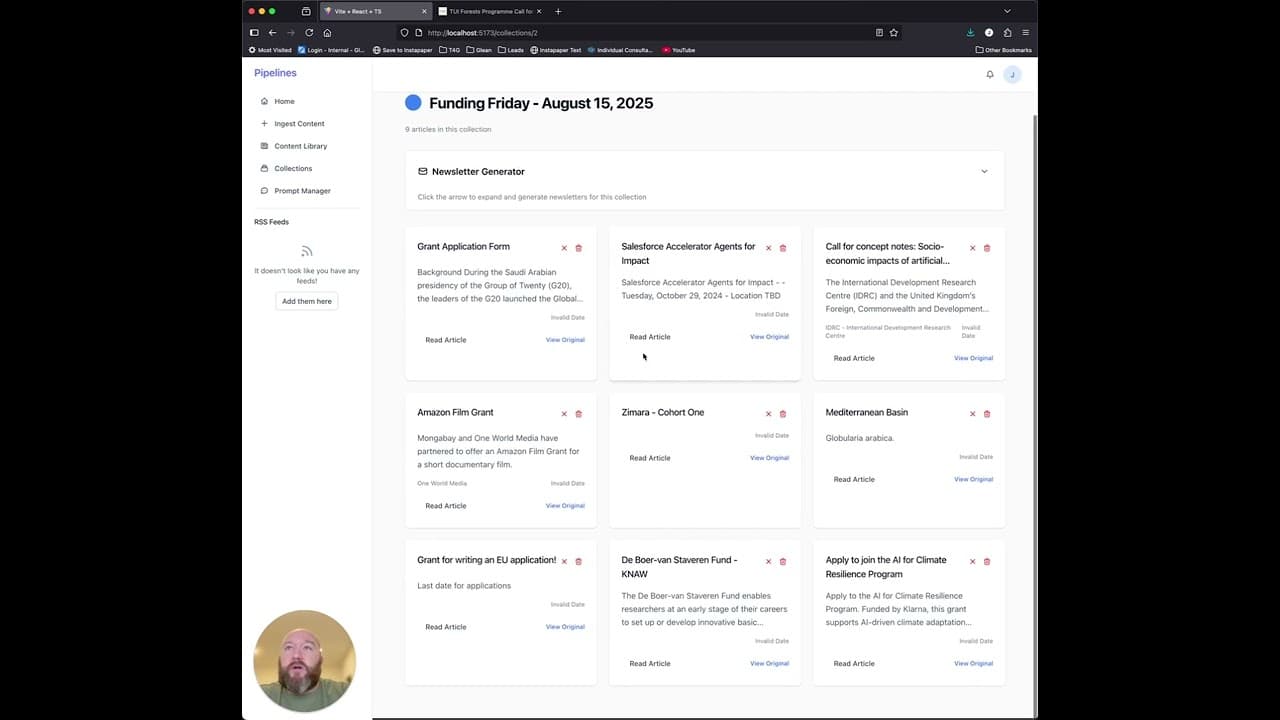
Task: Delete the Amazon Film Grant card via trash icon
Action: [x=578, y=413]
